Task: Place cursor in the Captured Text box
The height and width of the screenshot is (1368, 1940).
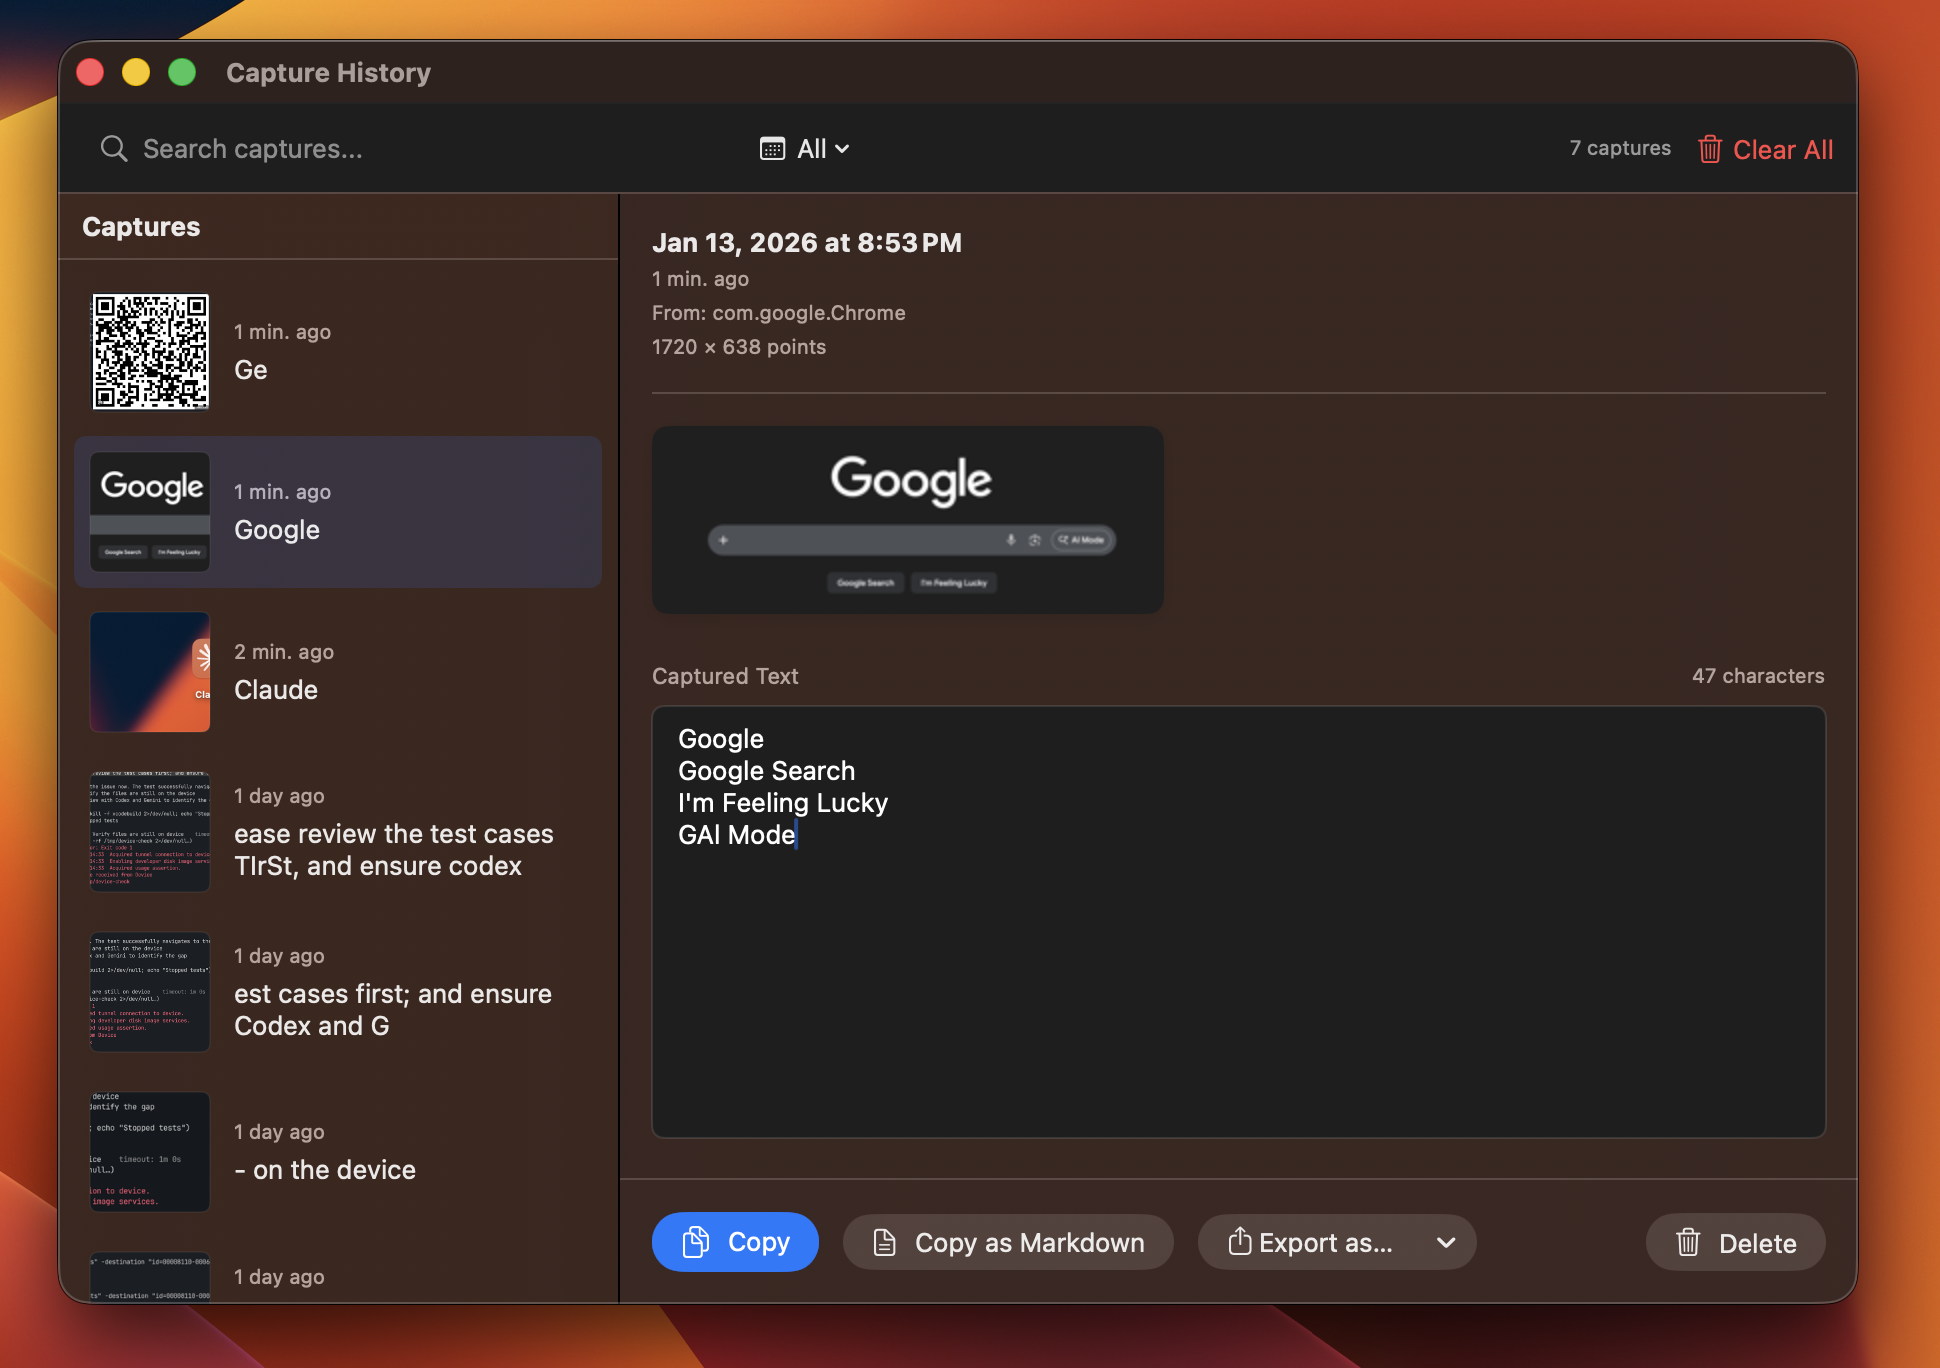Action: coord(1237,920)
